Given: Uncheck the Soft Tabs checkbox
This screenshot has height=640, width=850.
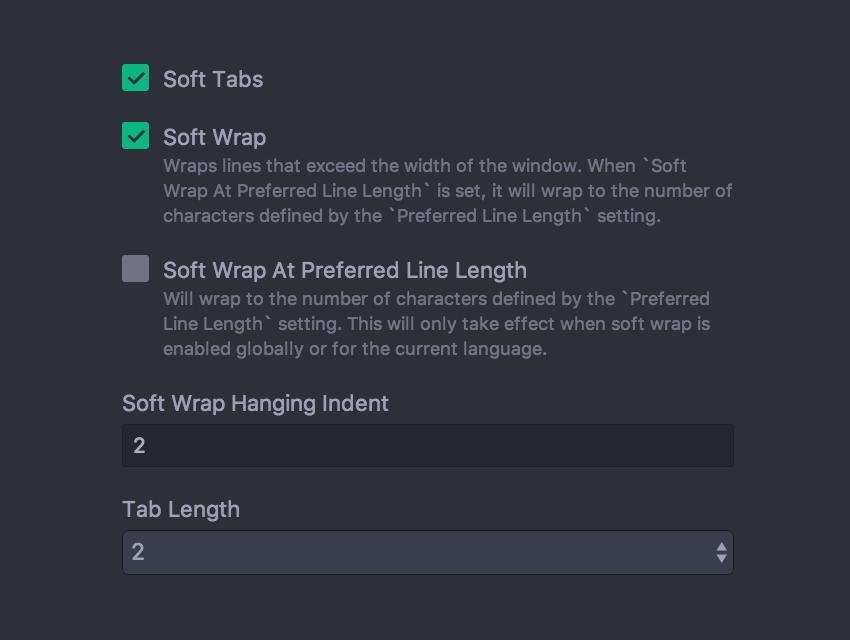Looking at the screenshot, I should (136, 78).
